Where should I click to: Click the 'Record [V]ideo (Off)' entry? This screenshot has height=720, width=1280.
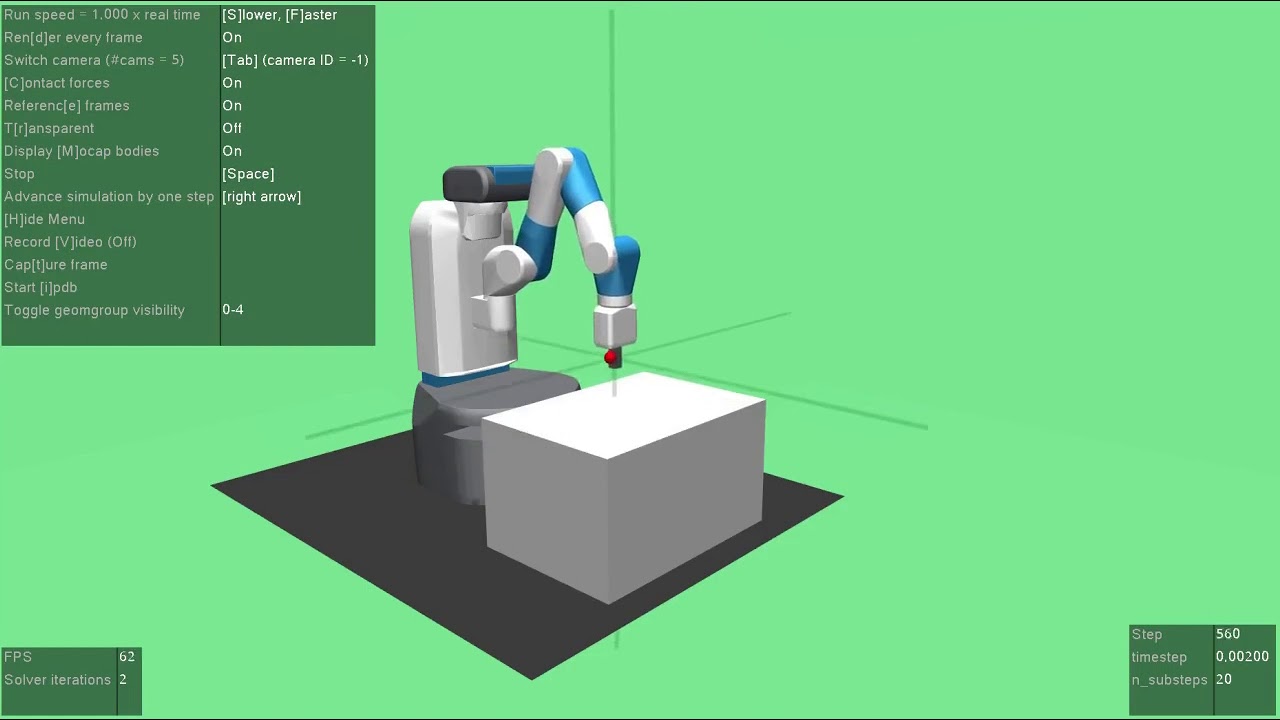70,242
